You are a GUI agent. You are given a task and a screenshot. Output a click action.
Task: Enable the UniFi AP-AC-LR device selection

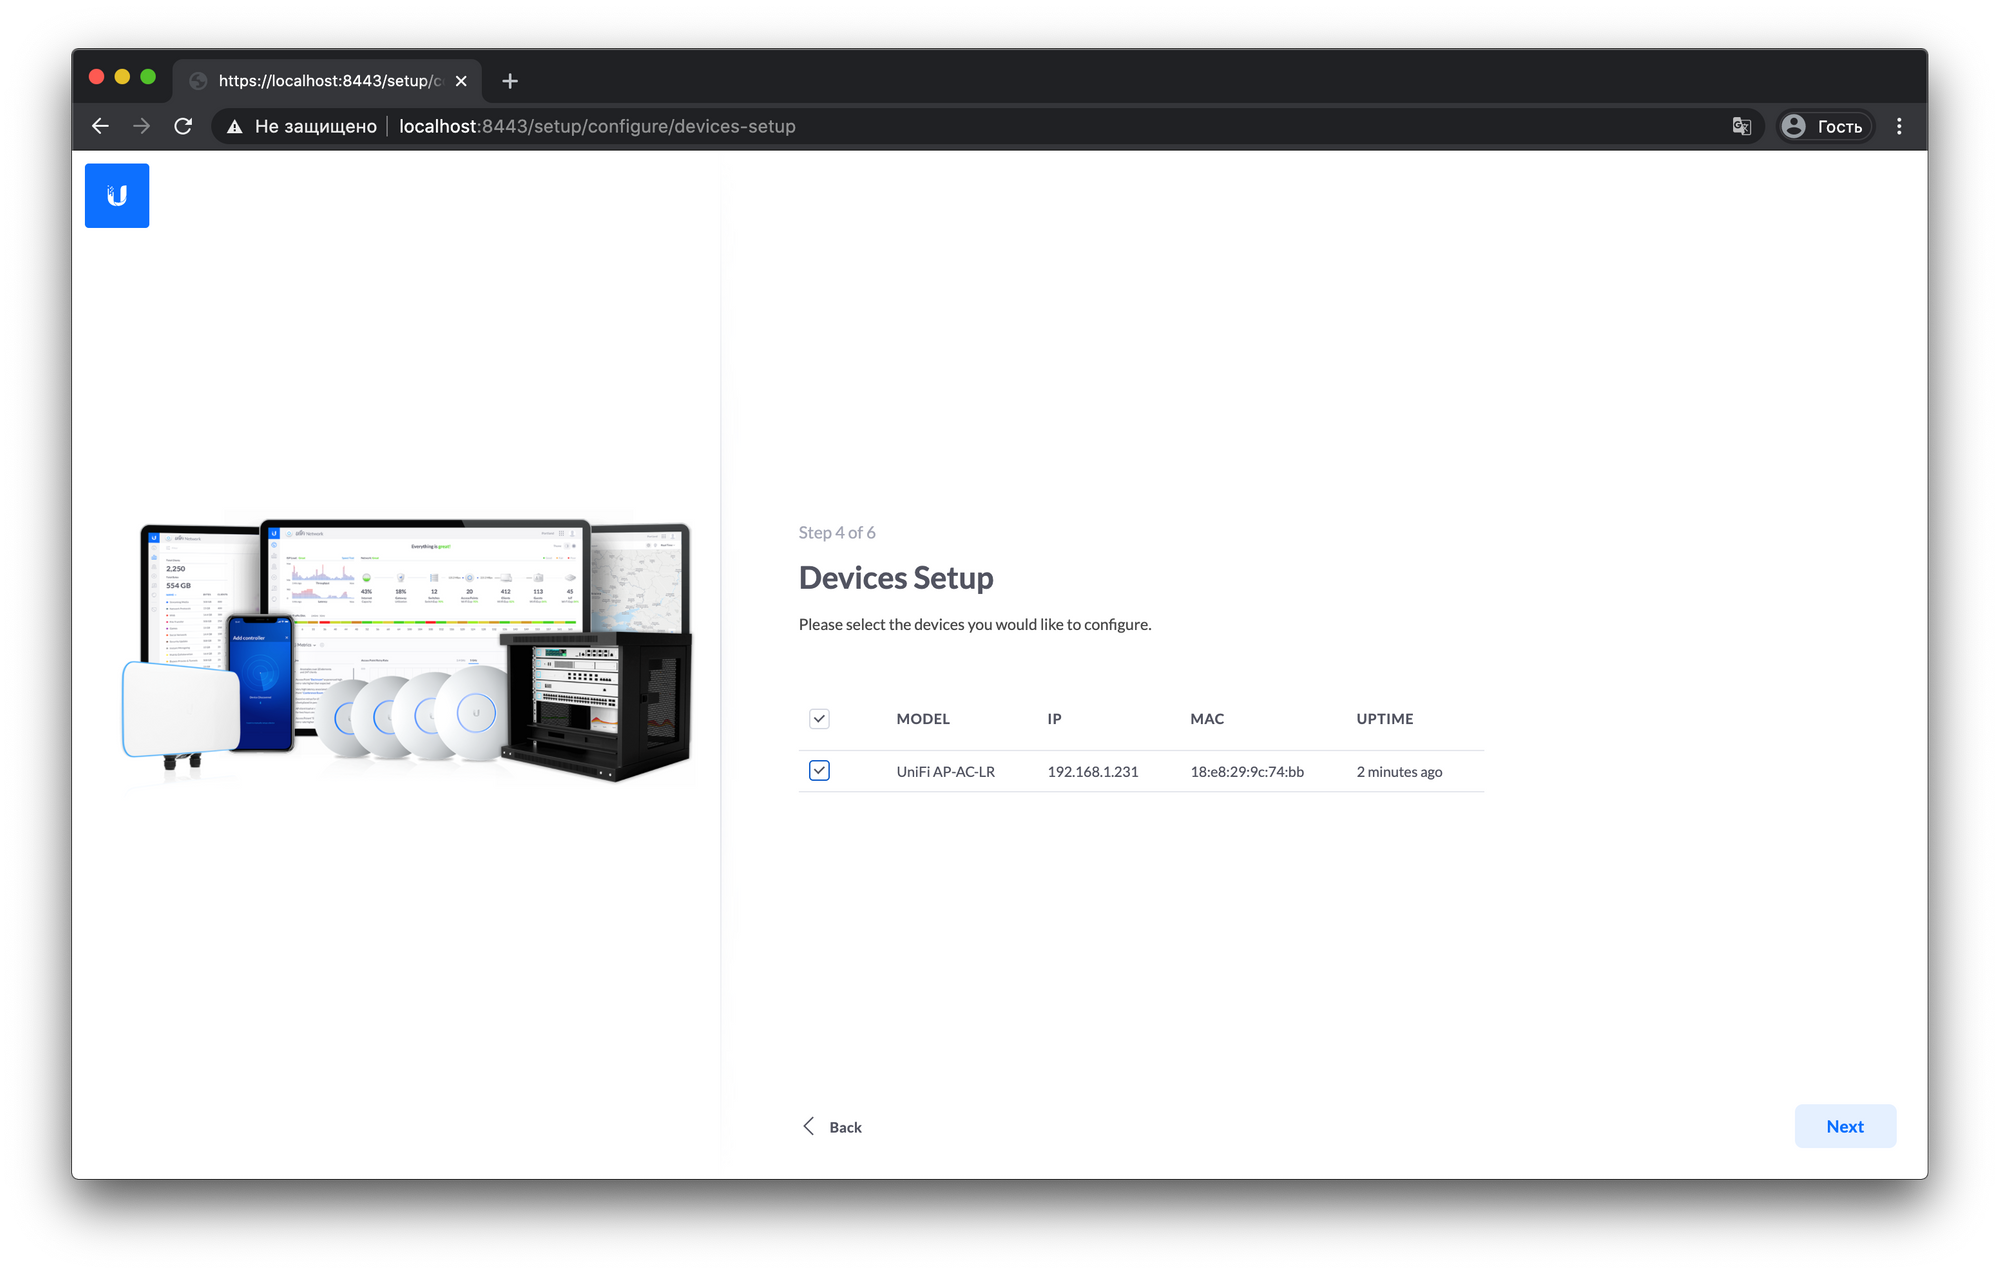tap(818, 771)
